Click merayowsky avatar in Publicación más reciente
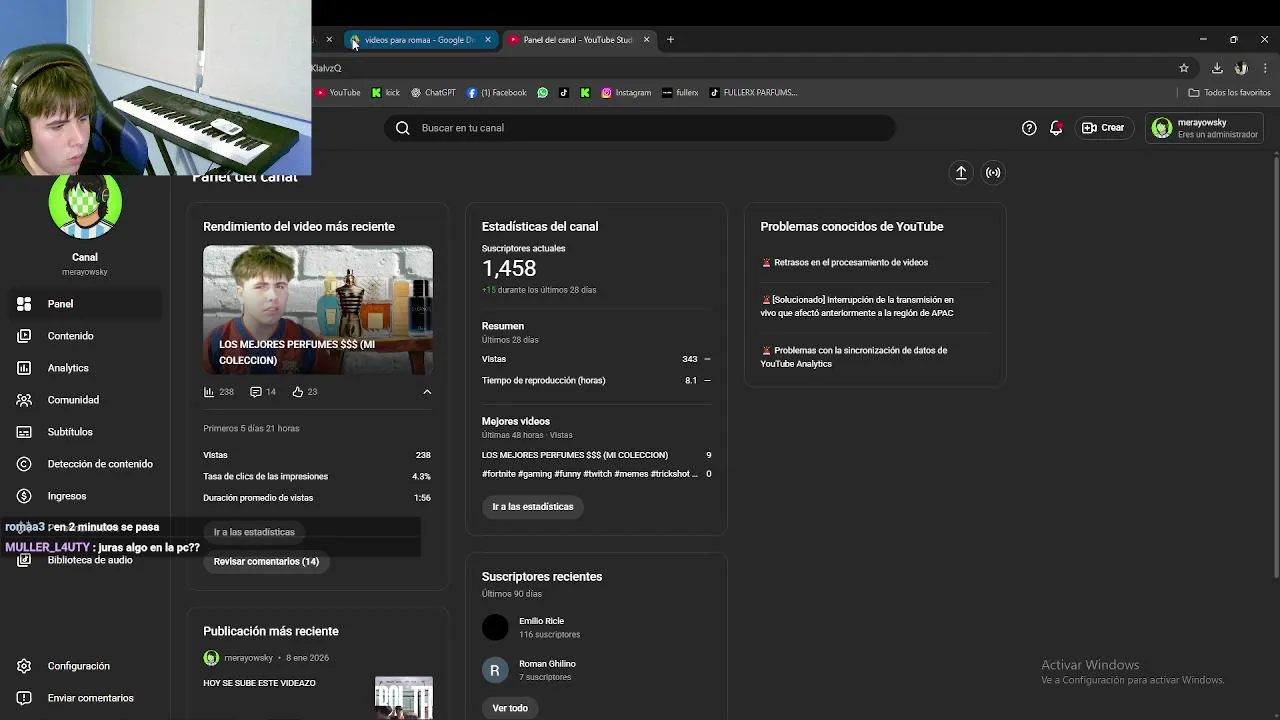The width and height of the screenshot is (1280, 720). click(x=211, y=658)
